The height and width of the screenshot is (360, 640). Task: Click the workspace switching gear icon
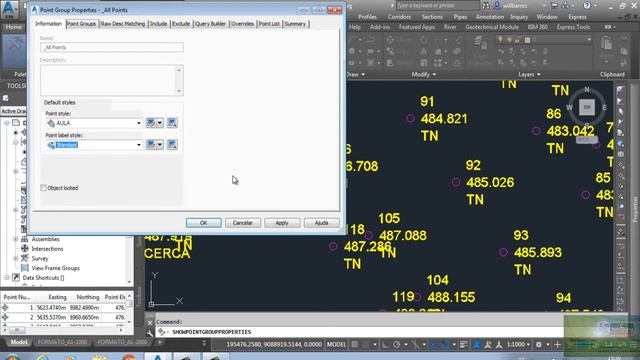pyautogui.click(x=539, y=344)
